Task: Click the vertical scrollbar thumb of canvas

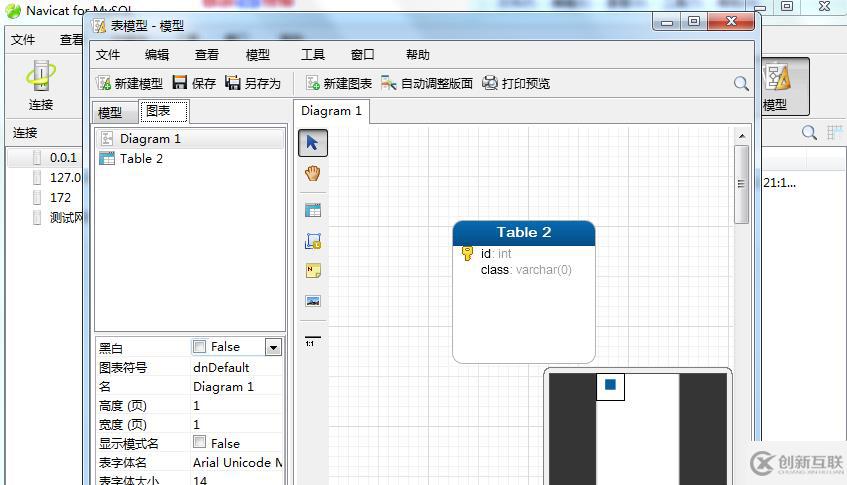Action: pyautogui.click(x=741, y=184)
